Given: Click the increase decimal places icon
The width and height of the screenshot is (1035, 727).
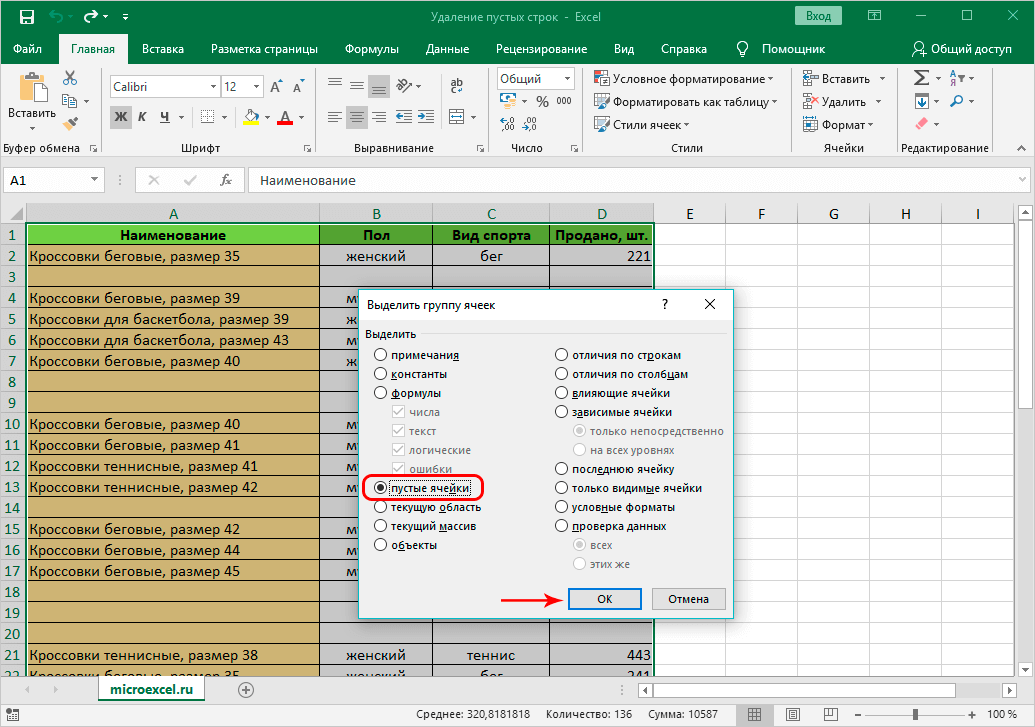Looking at the screenshot, I should click(507, 123).
